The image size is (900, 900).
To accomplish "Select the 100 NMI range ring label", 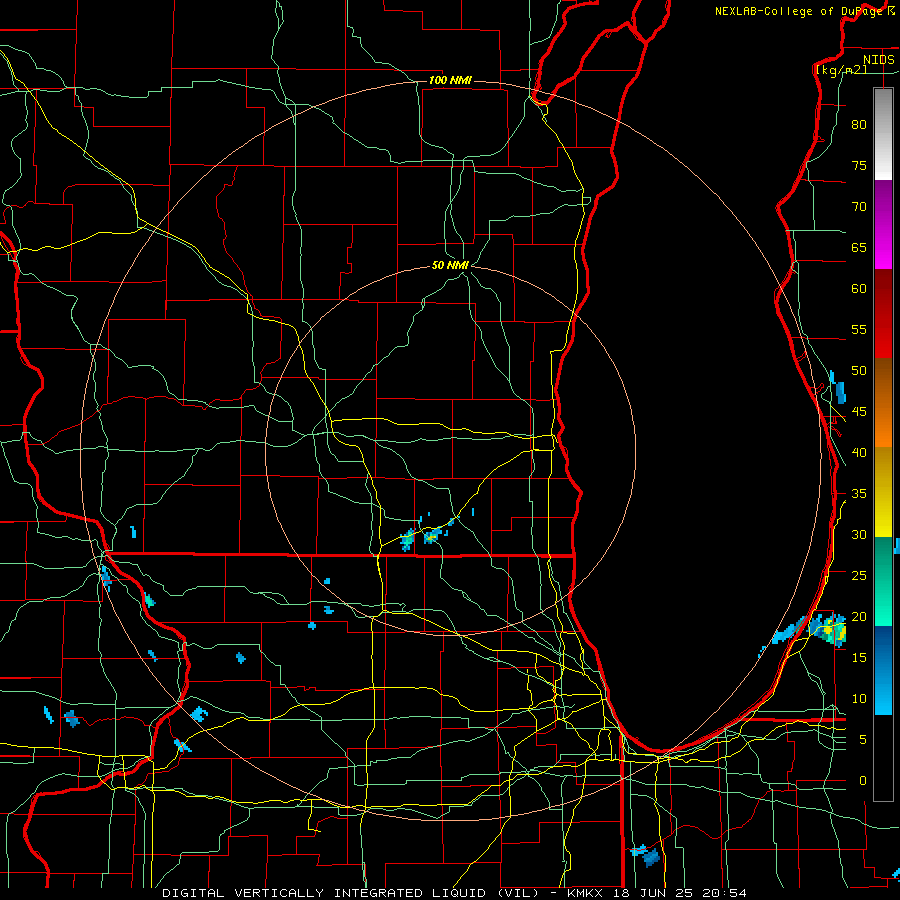I will [x=450, y=80].
